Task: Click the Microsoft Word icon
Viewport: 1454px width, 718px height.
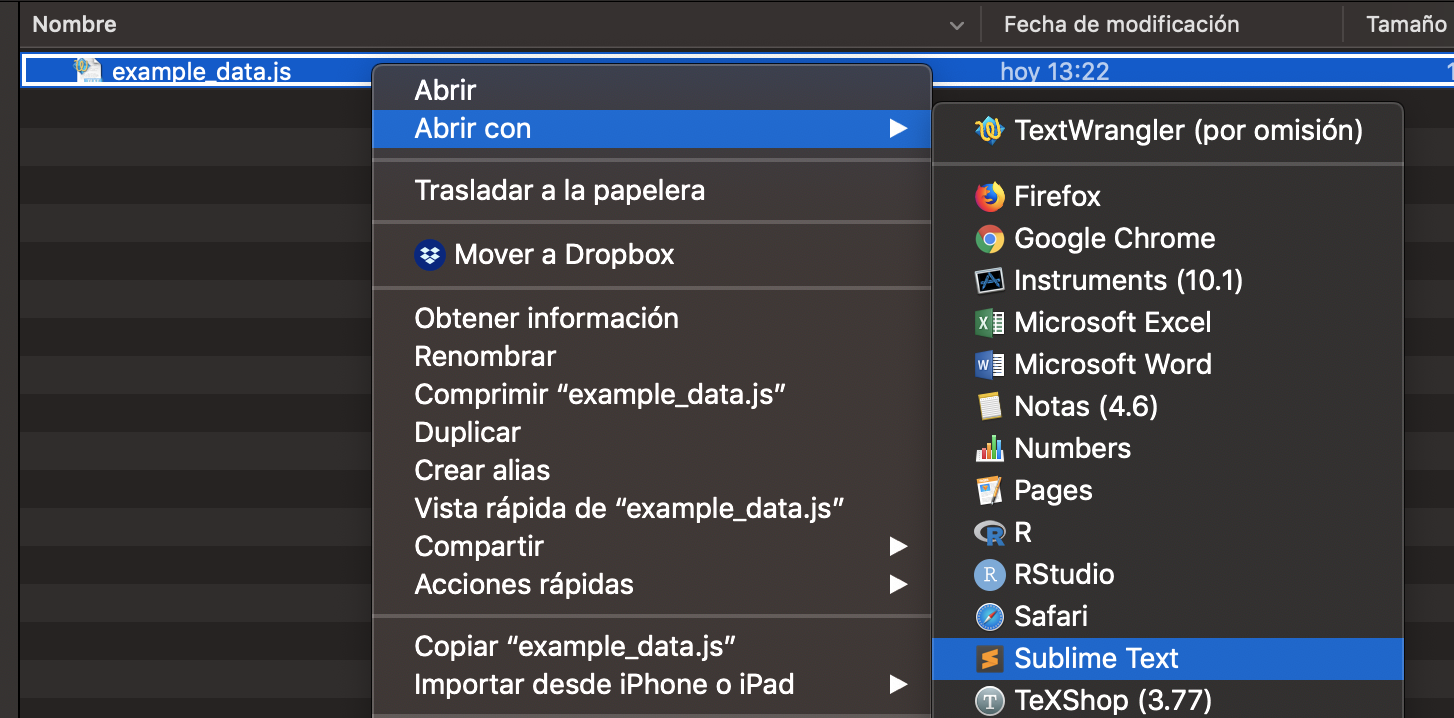Action: click(x=989, y=365)
